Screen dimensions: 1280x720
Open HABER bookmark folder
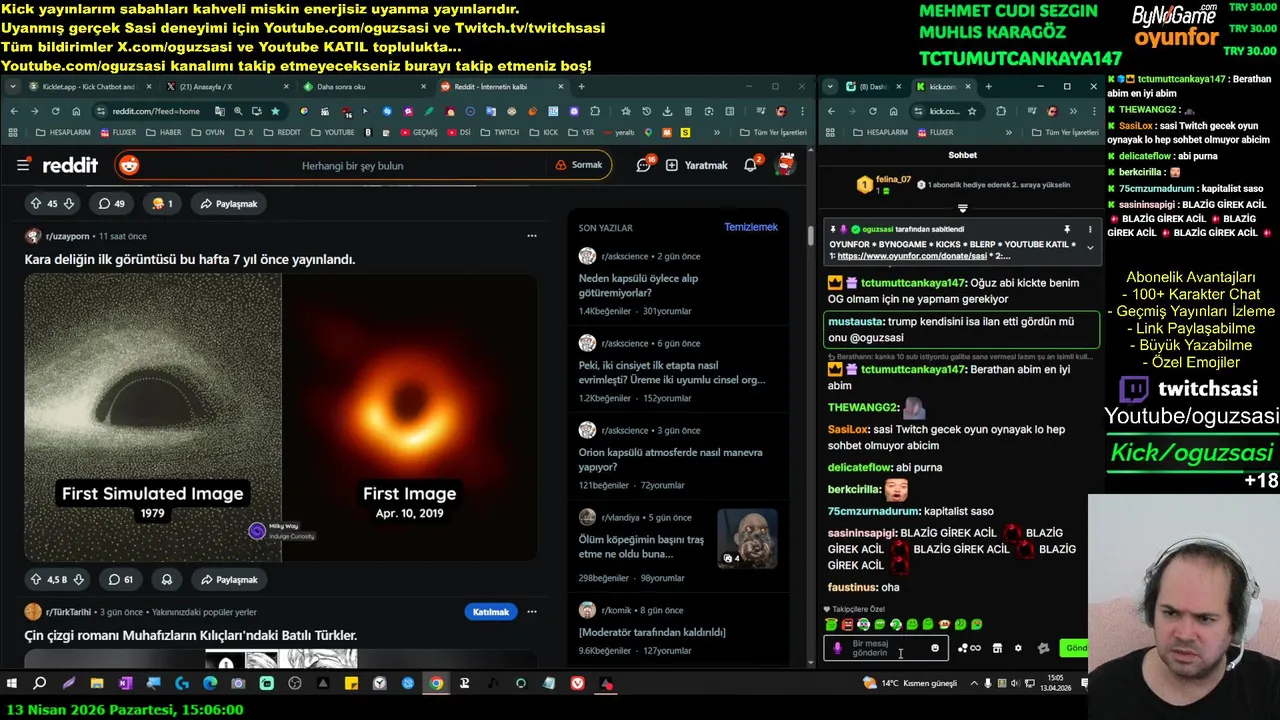(164, 132)
